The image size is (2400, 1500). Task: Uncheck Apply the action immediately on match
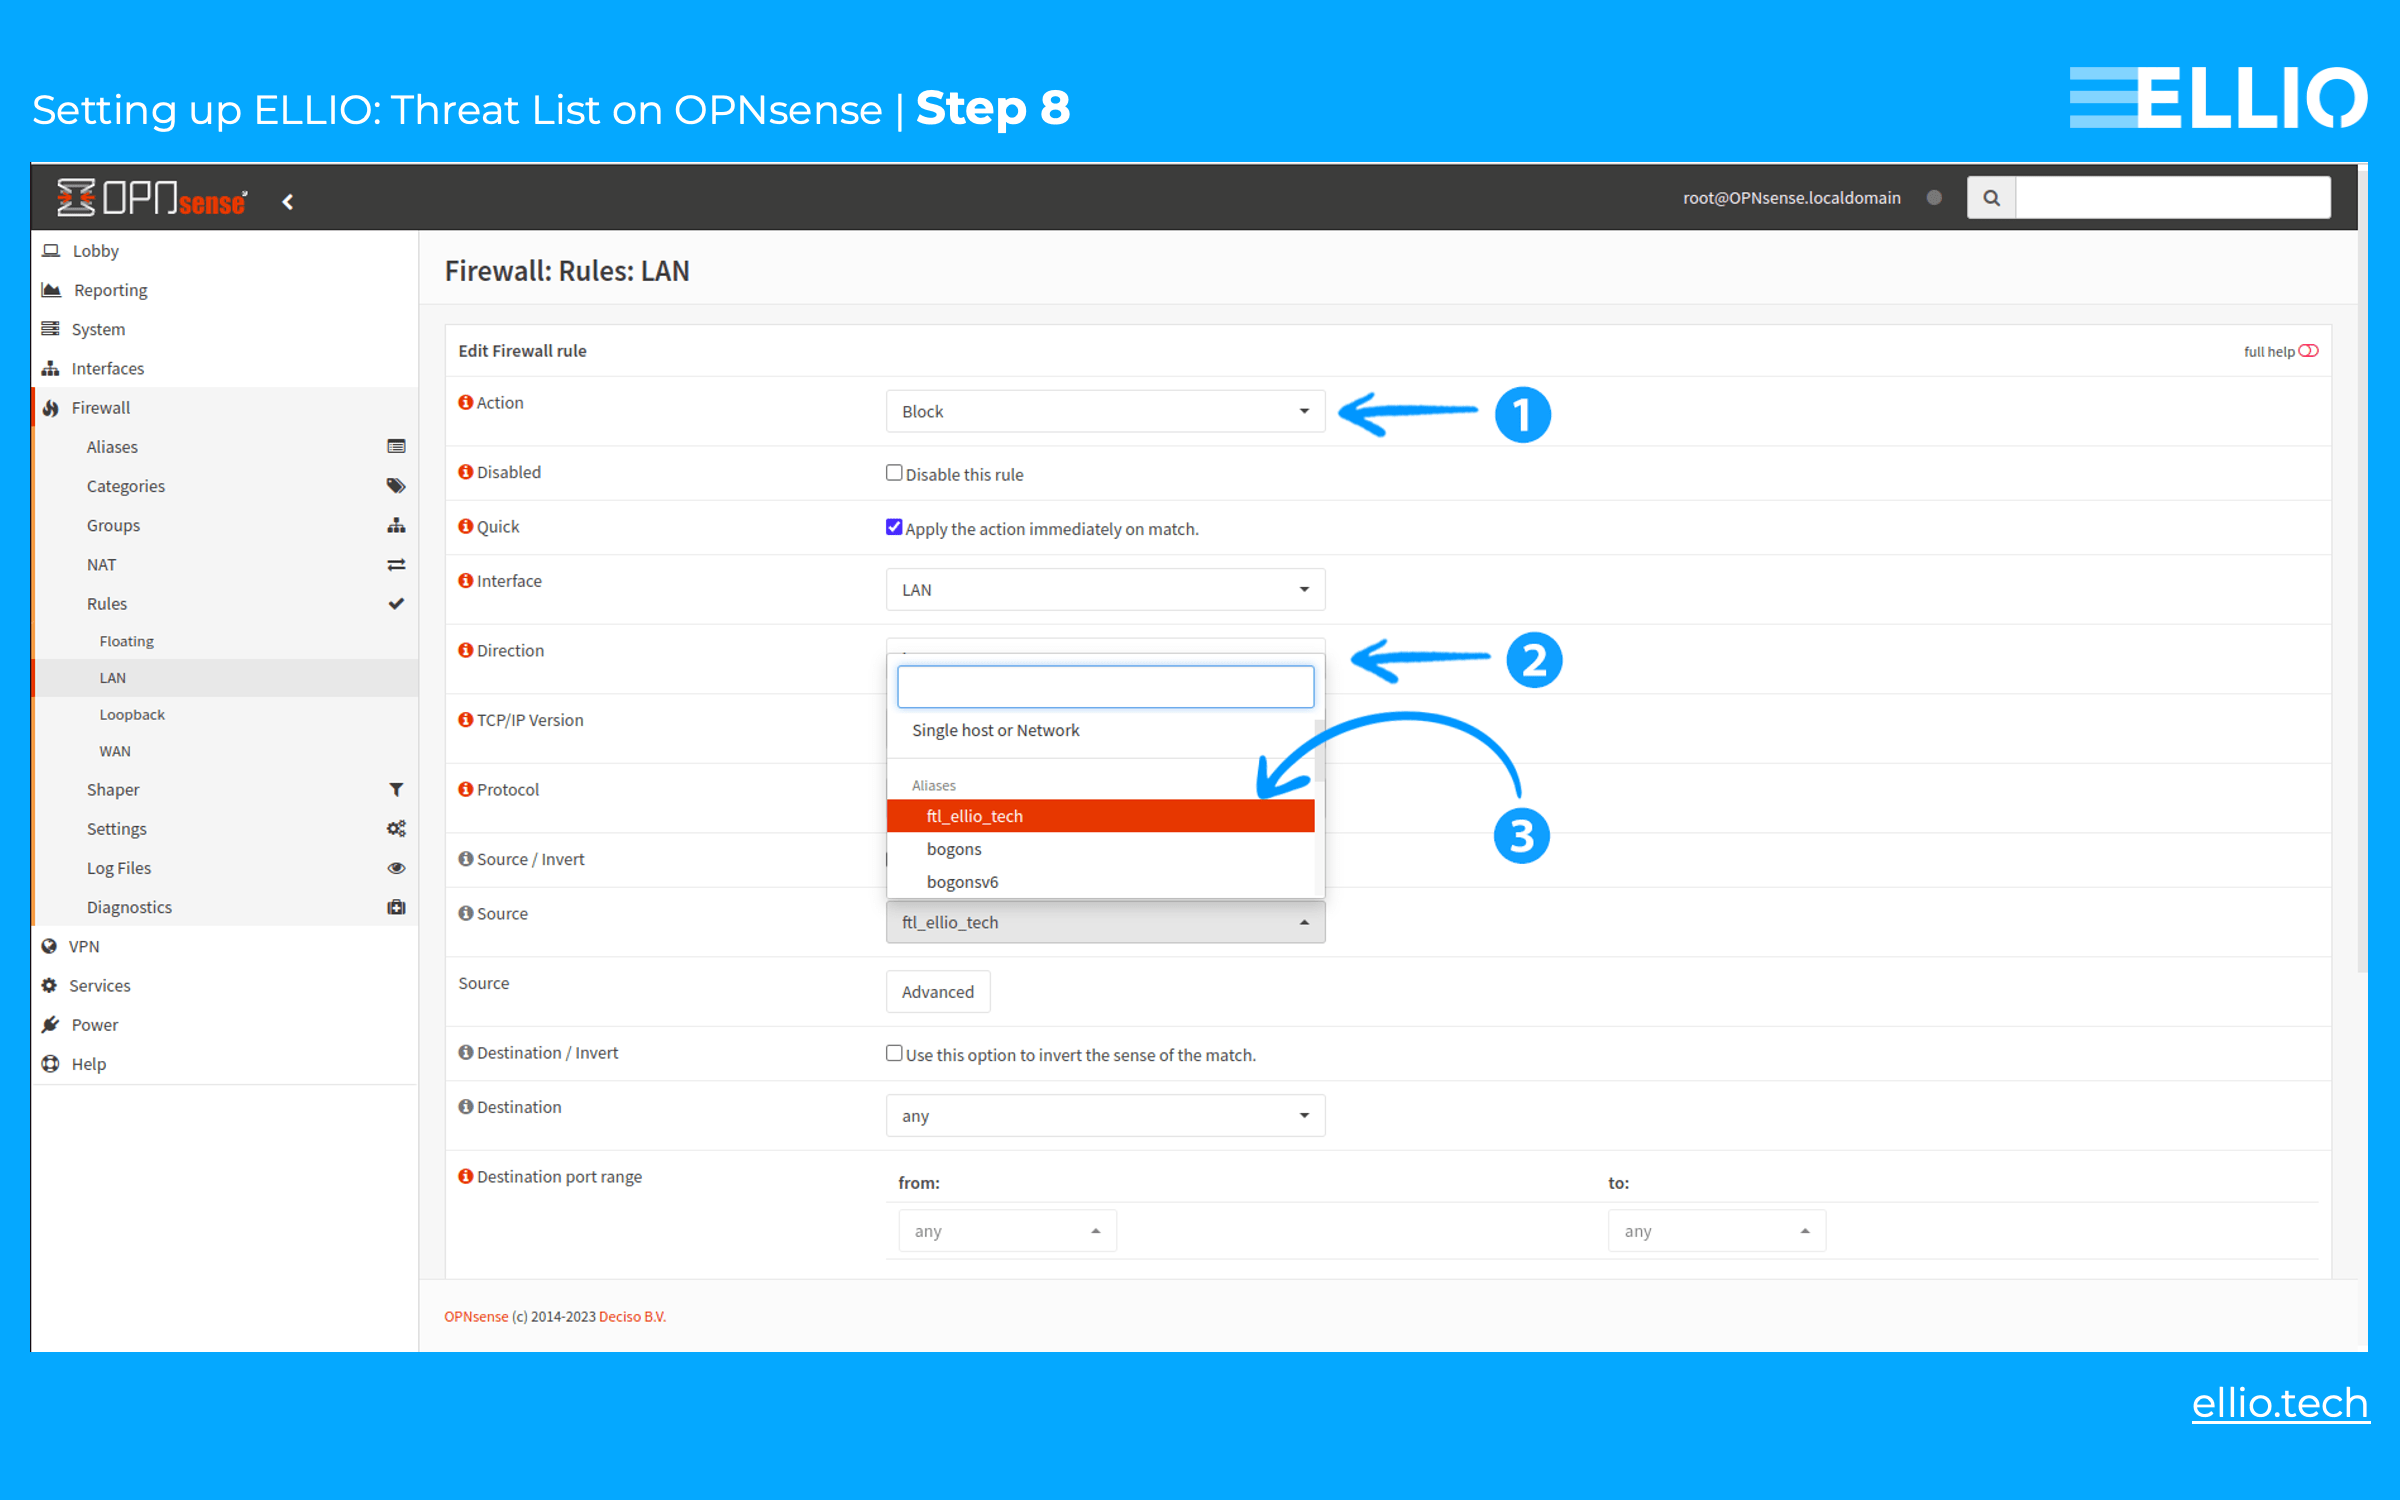(894, 525)
